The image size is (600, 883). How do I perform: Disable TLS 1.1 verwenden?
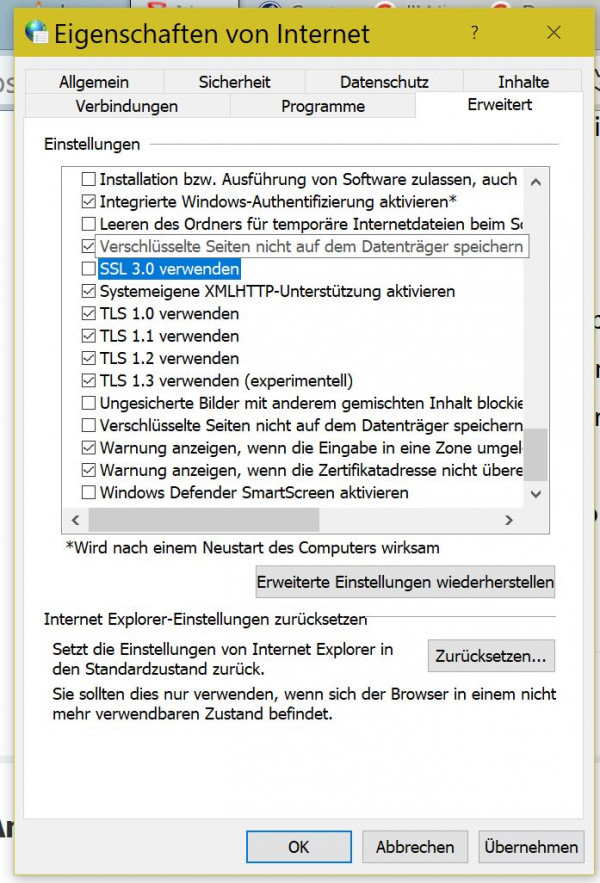(88, 336)
